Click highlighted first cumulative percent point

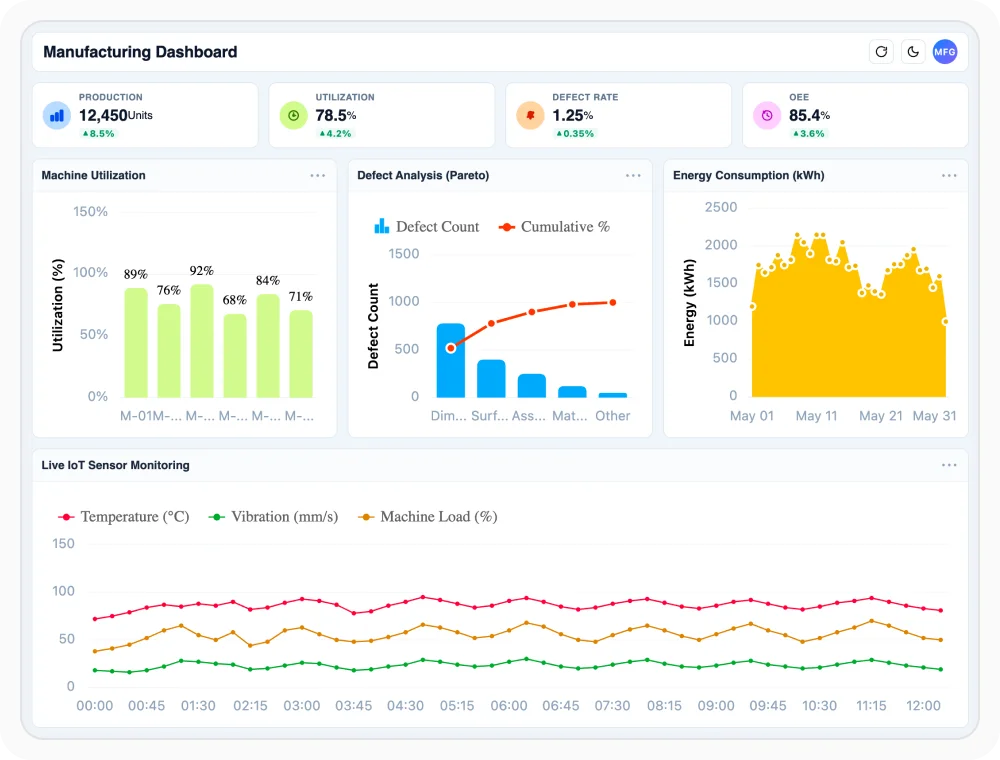pyautogui.click(x=451, y=348)
